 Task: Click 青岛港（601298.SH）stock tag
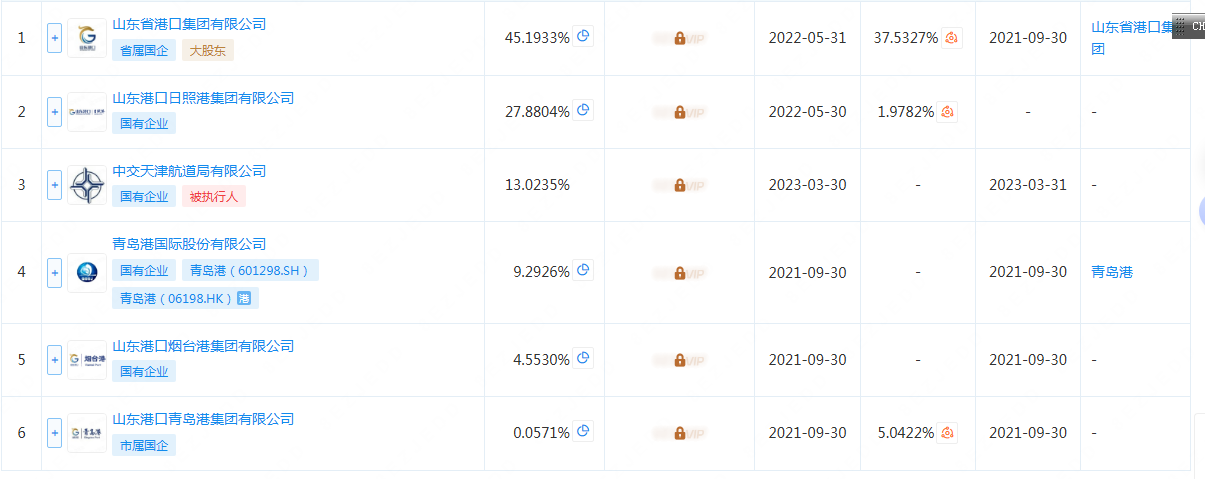pos(250,270)
